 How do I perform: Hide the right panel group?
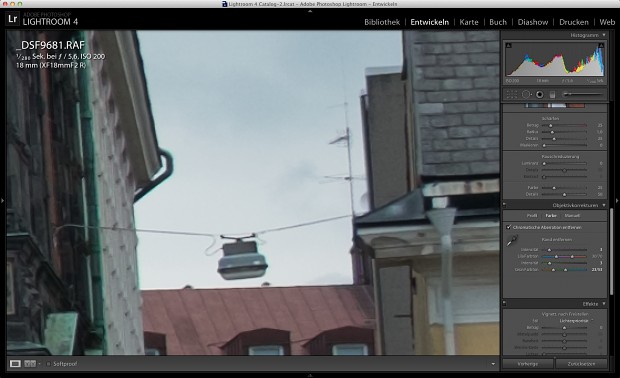coord(617,200)
